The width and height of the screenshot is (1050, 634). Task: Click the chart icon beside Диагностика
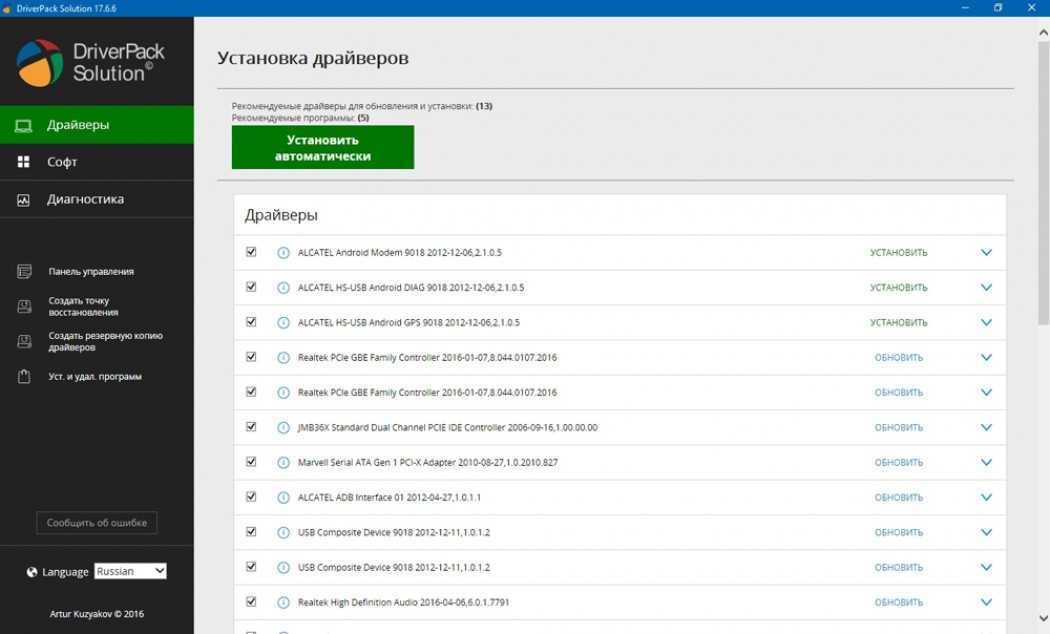pos(23,200)
